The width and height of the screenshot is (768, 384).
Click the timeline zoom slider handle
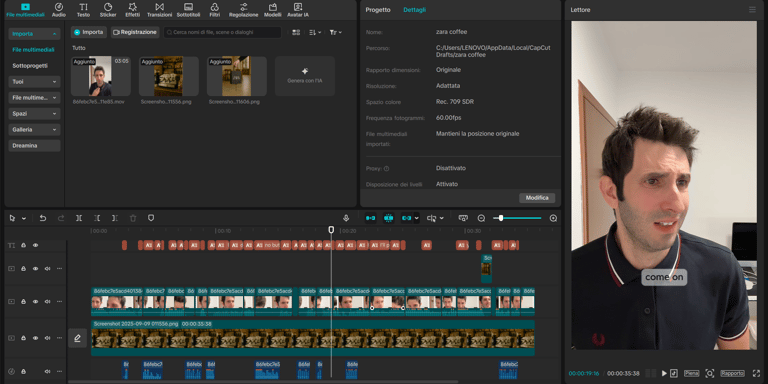pos(501,218)
